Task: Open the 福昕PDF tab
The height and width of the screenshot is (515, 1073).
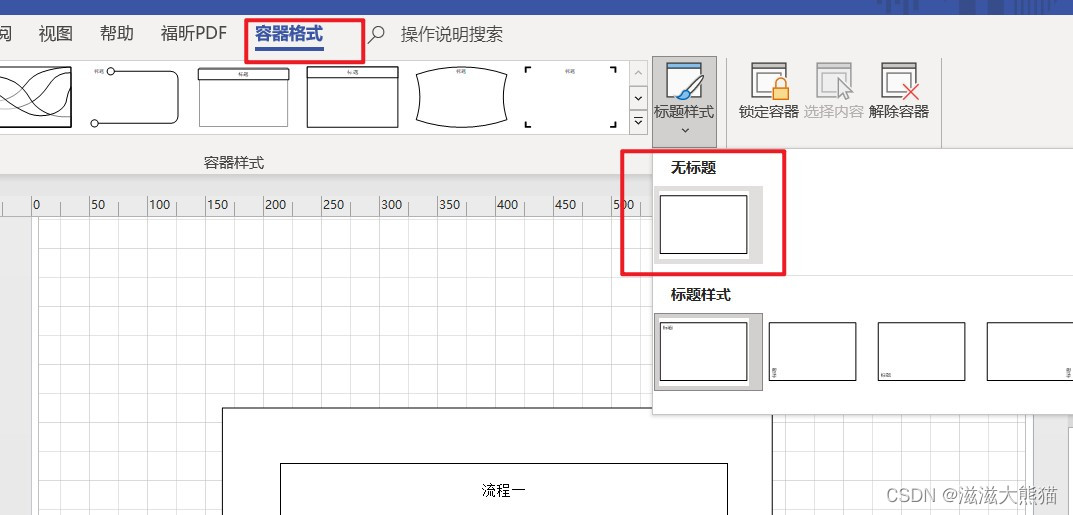Action: (x=194, y=34)
